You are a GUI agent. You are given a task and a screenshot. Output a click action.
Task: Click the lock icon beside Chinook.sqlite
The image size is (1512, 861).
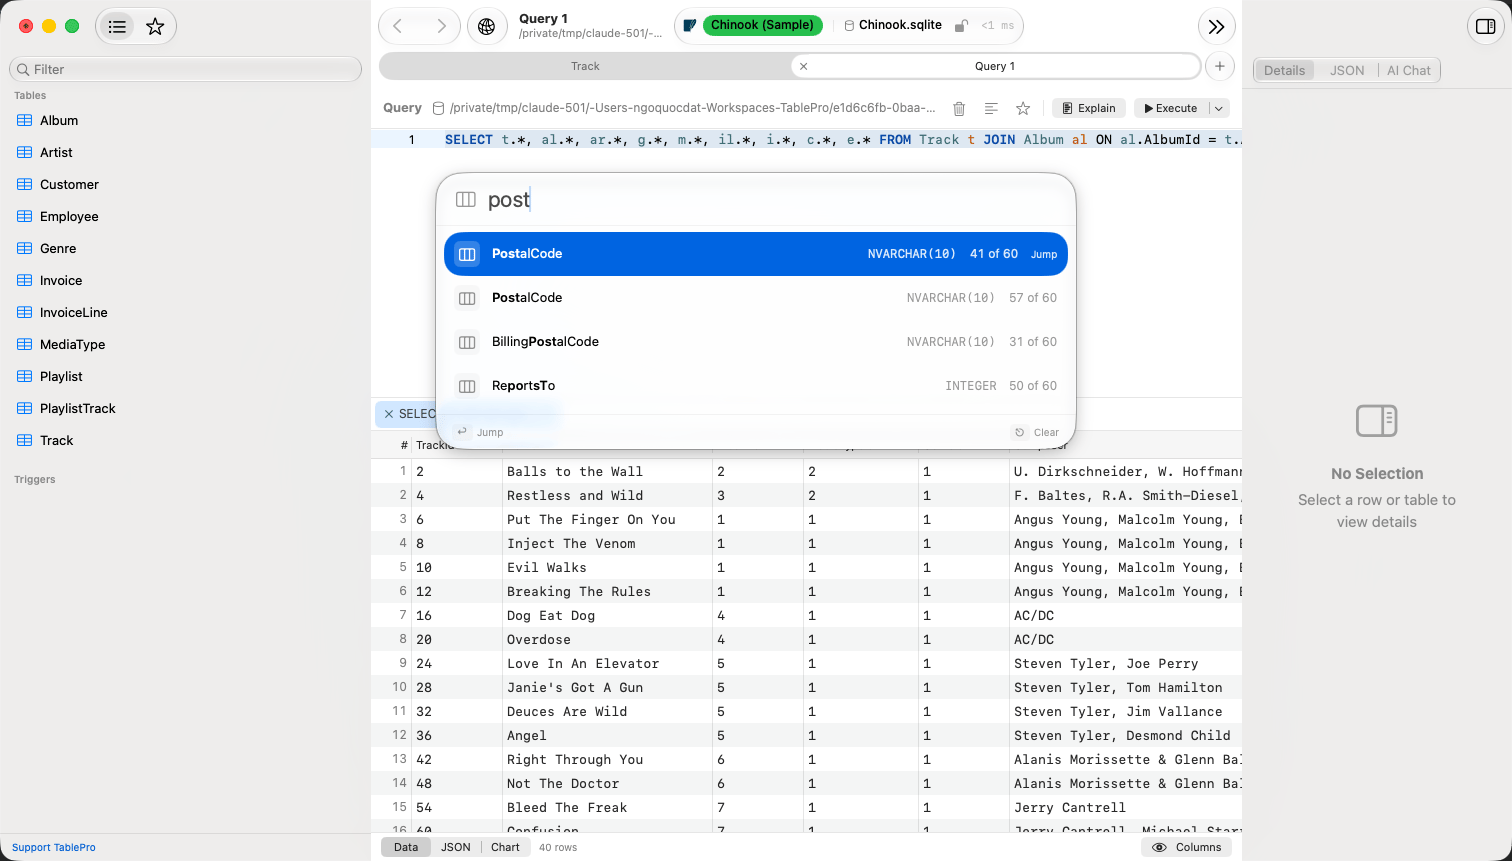pyautogui.click(x=961, y=26)
